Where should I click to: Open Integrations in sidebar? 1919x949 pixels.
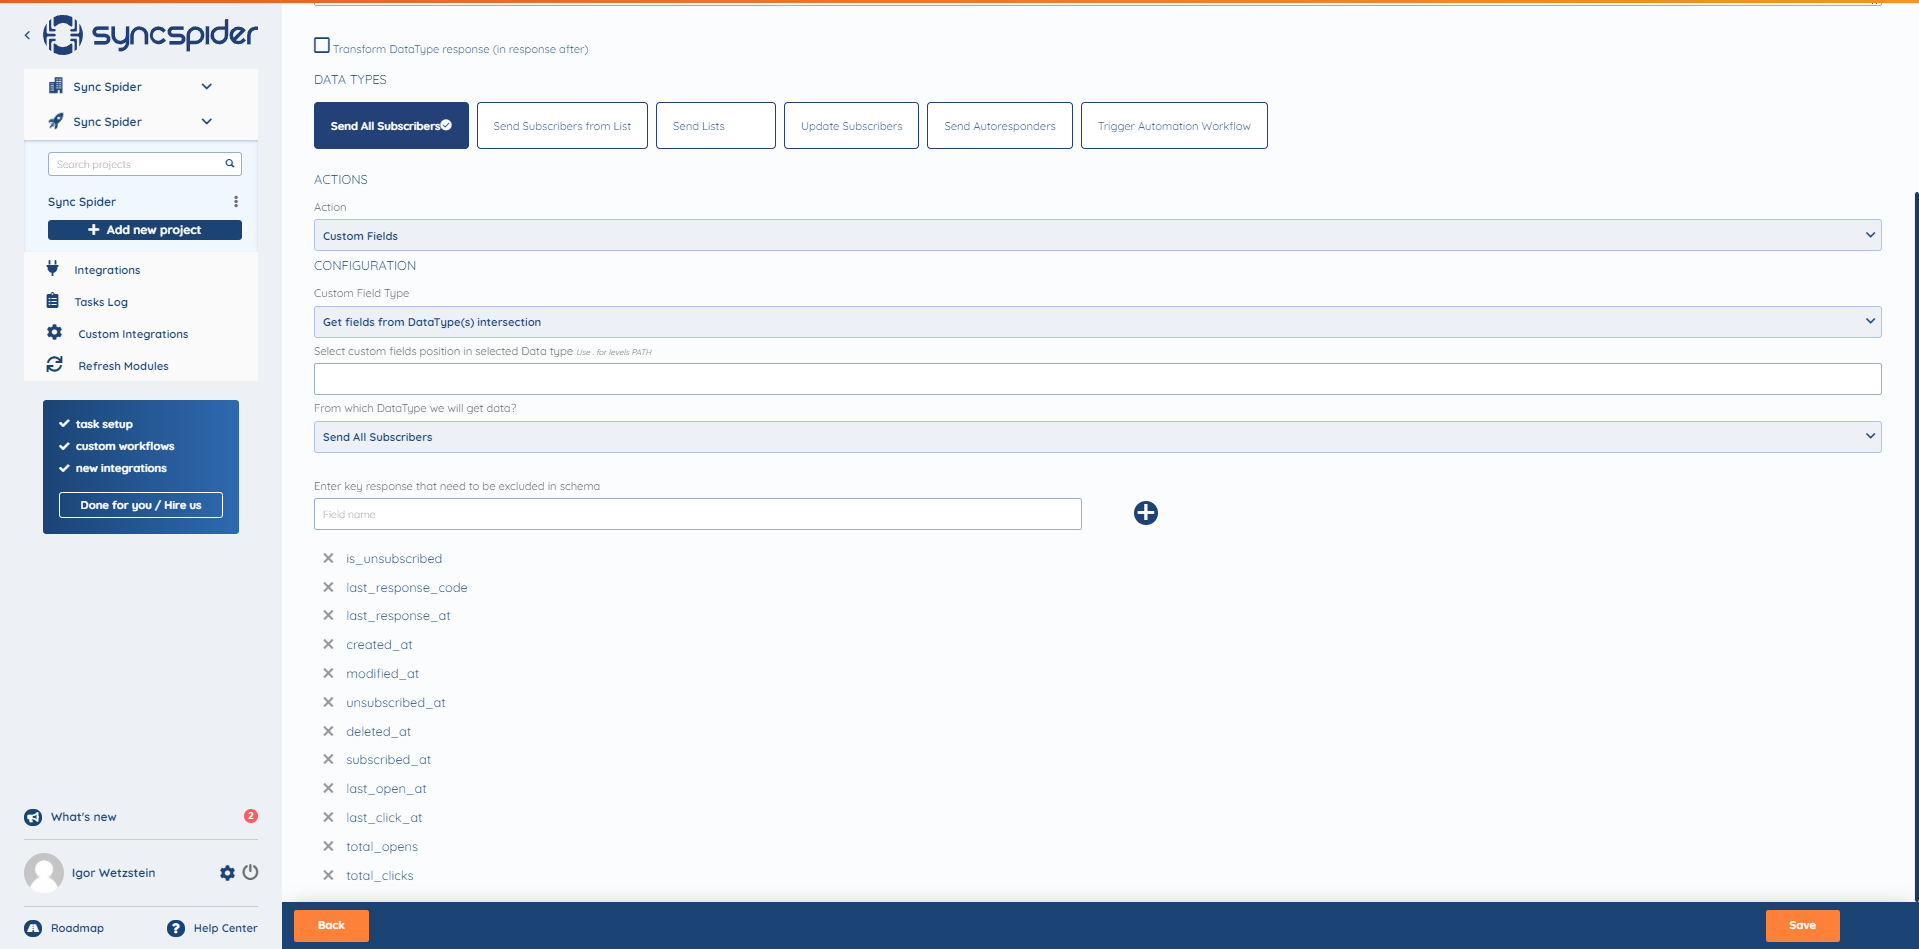(107, 270)
